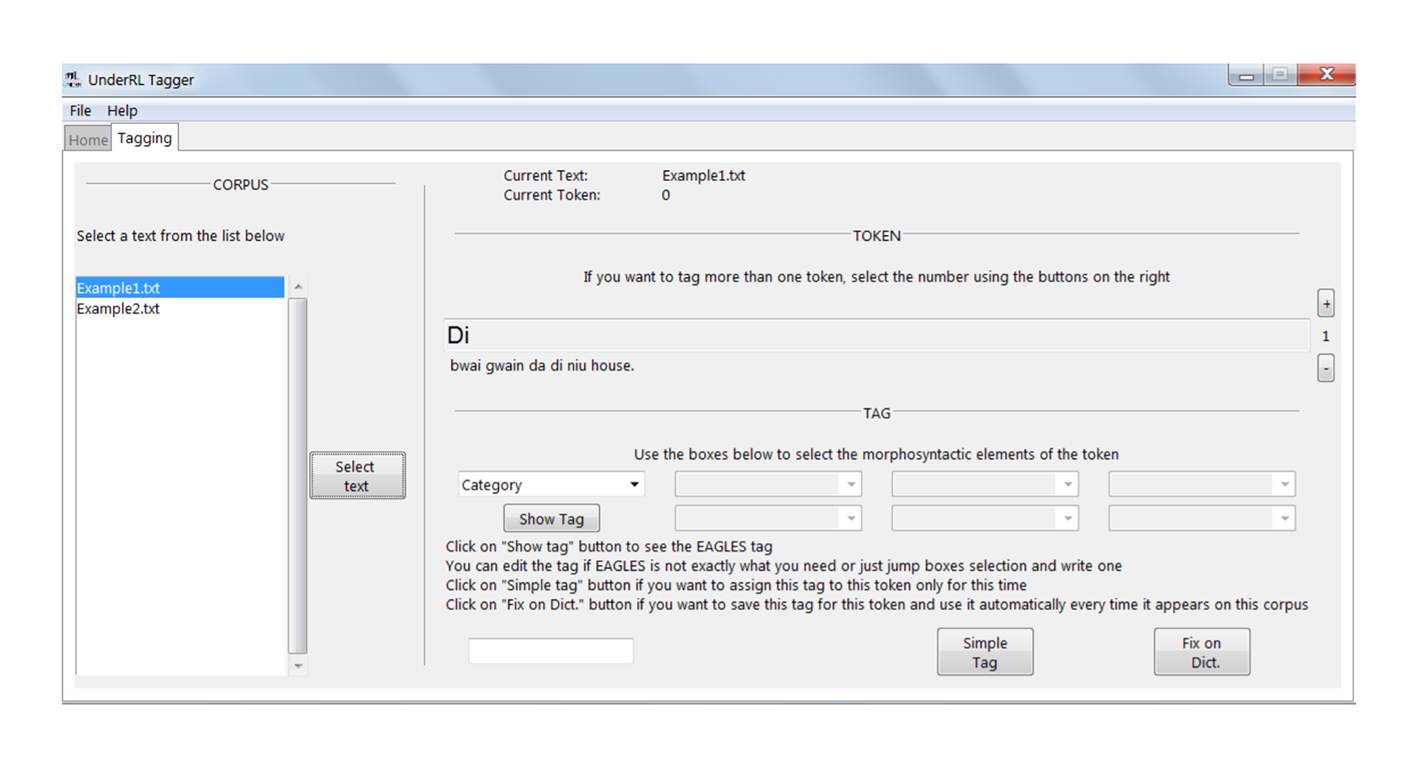Image resolution: width=1417 pixels, height=769 pixels.
Task: Click the Simple Tag button
Action: tap(984, 652)
